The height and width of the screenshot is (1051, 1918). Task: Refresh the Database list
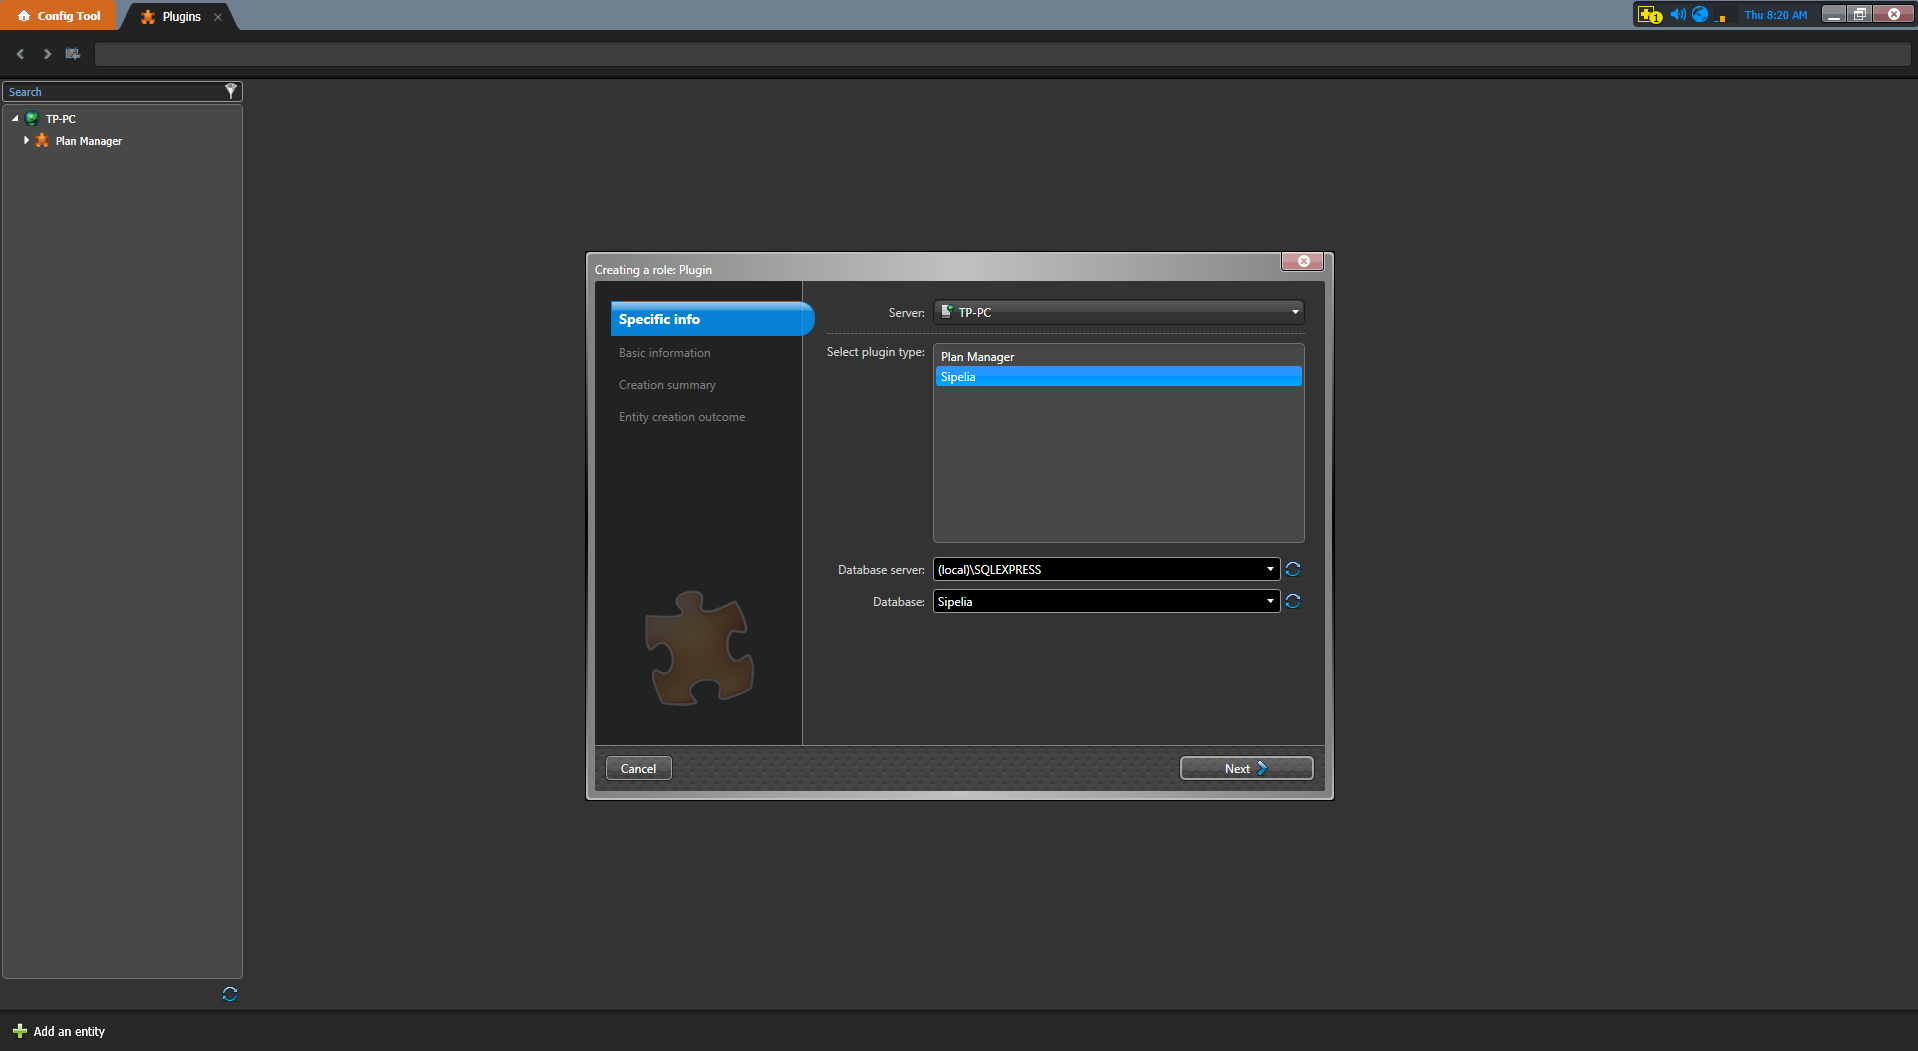tap(1293, 601)
